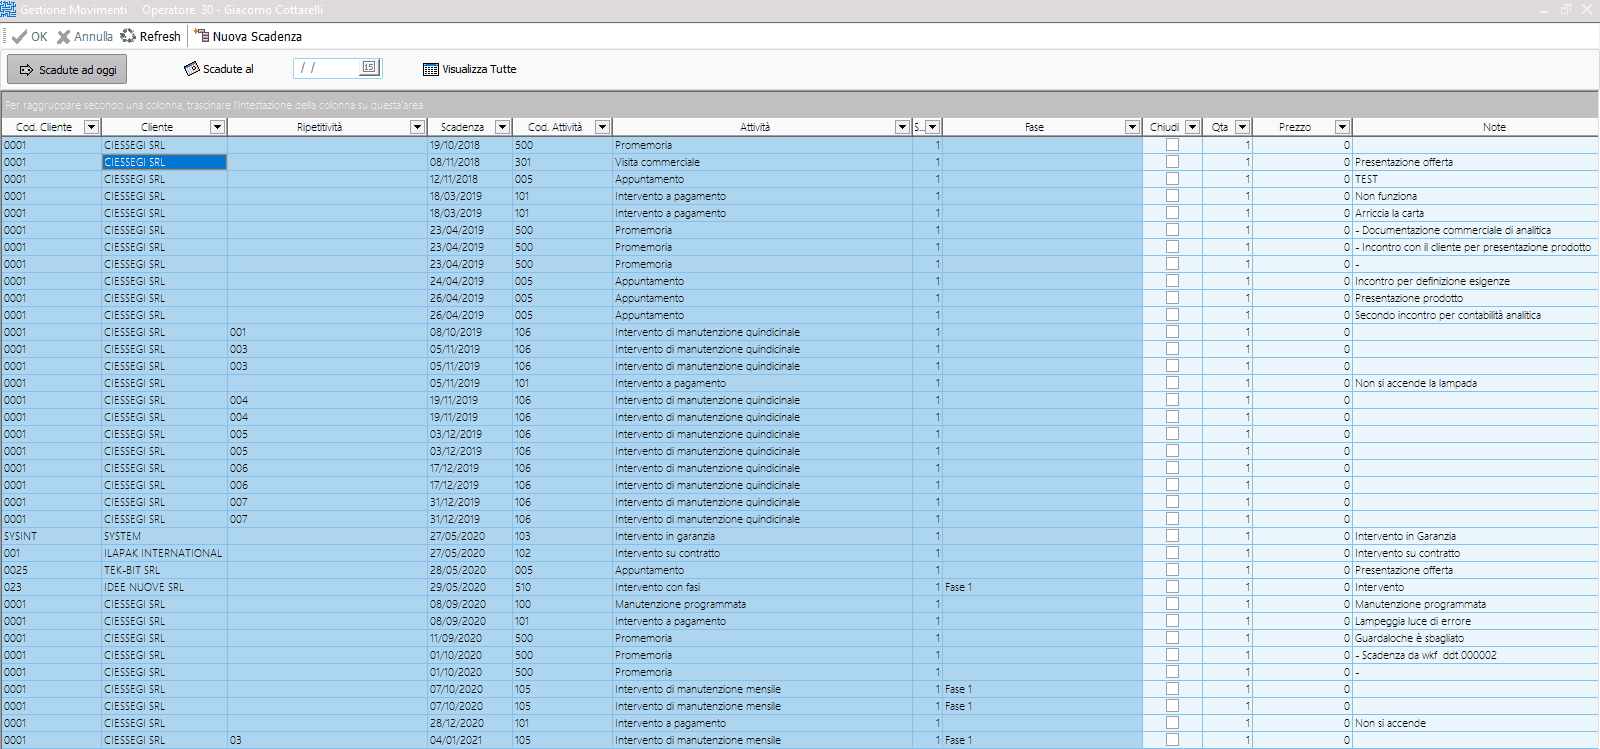Select the Secondo incontro per contabilità analitica note
The width and height of the screenshot is (1600, 749).
1475,315
